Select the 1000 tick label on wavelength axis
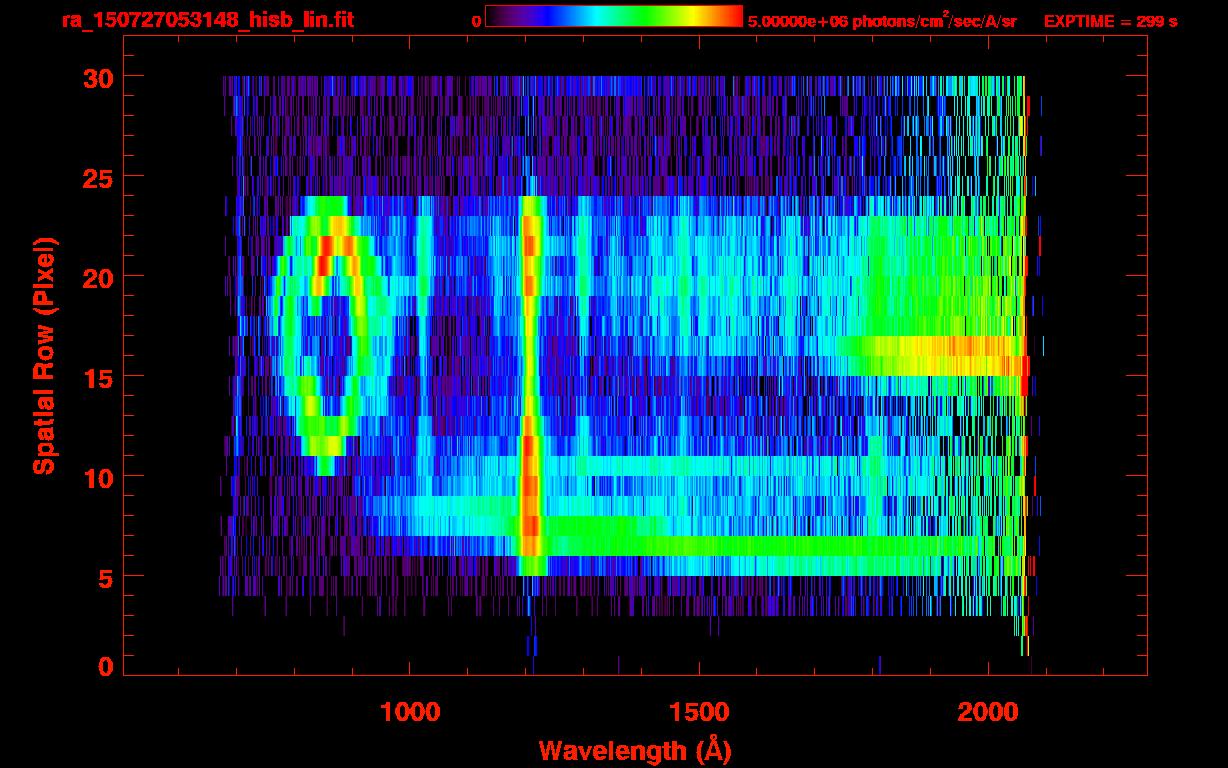 pyautogui.click(x=410, y=712)
